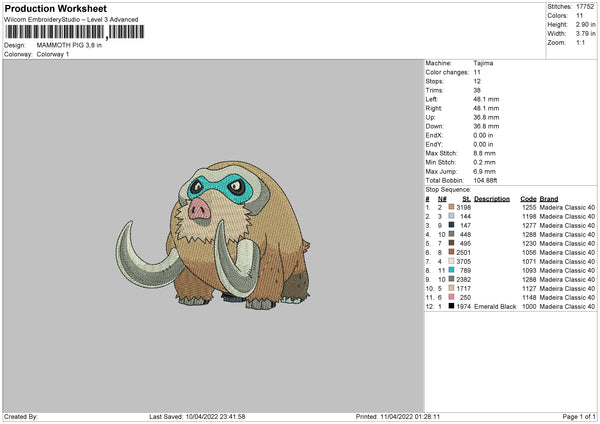Click the Max Stitch value '8.8 mm'

click(x=484, y=153)
